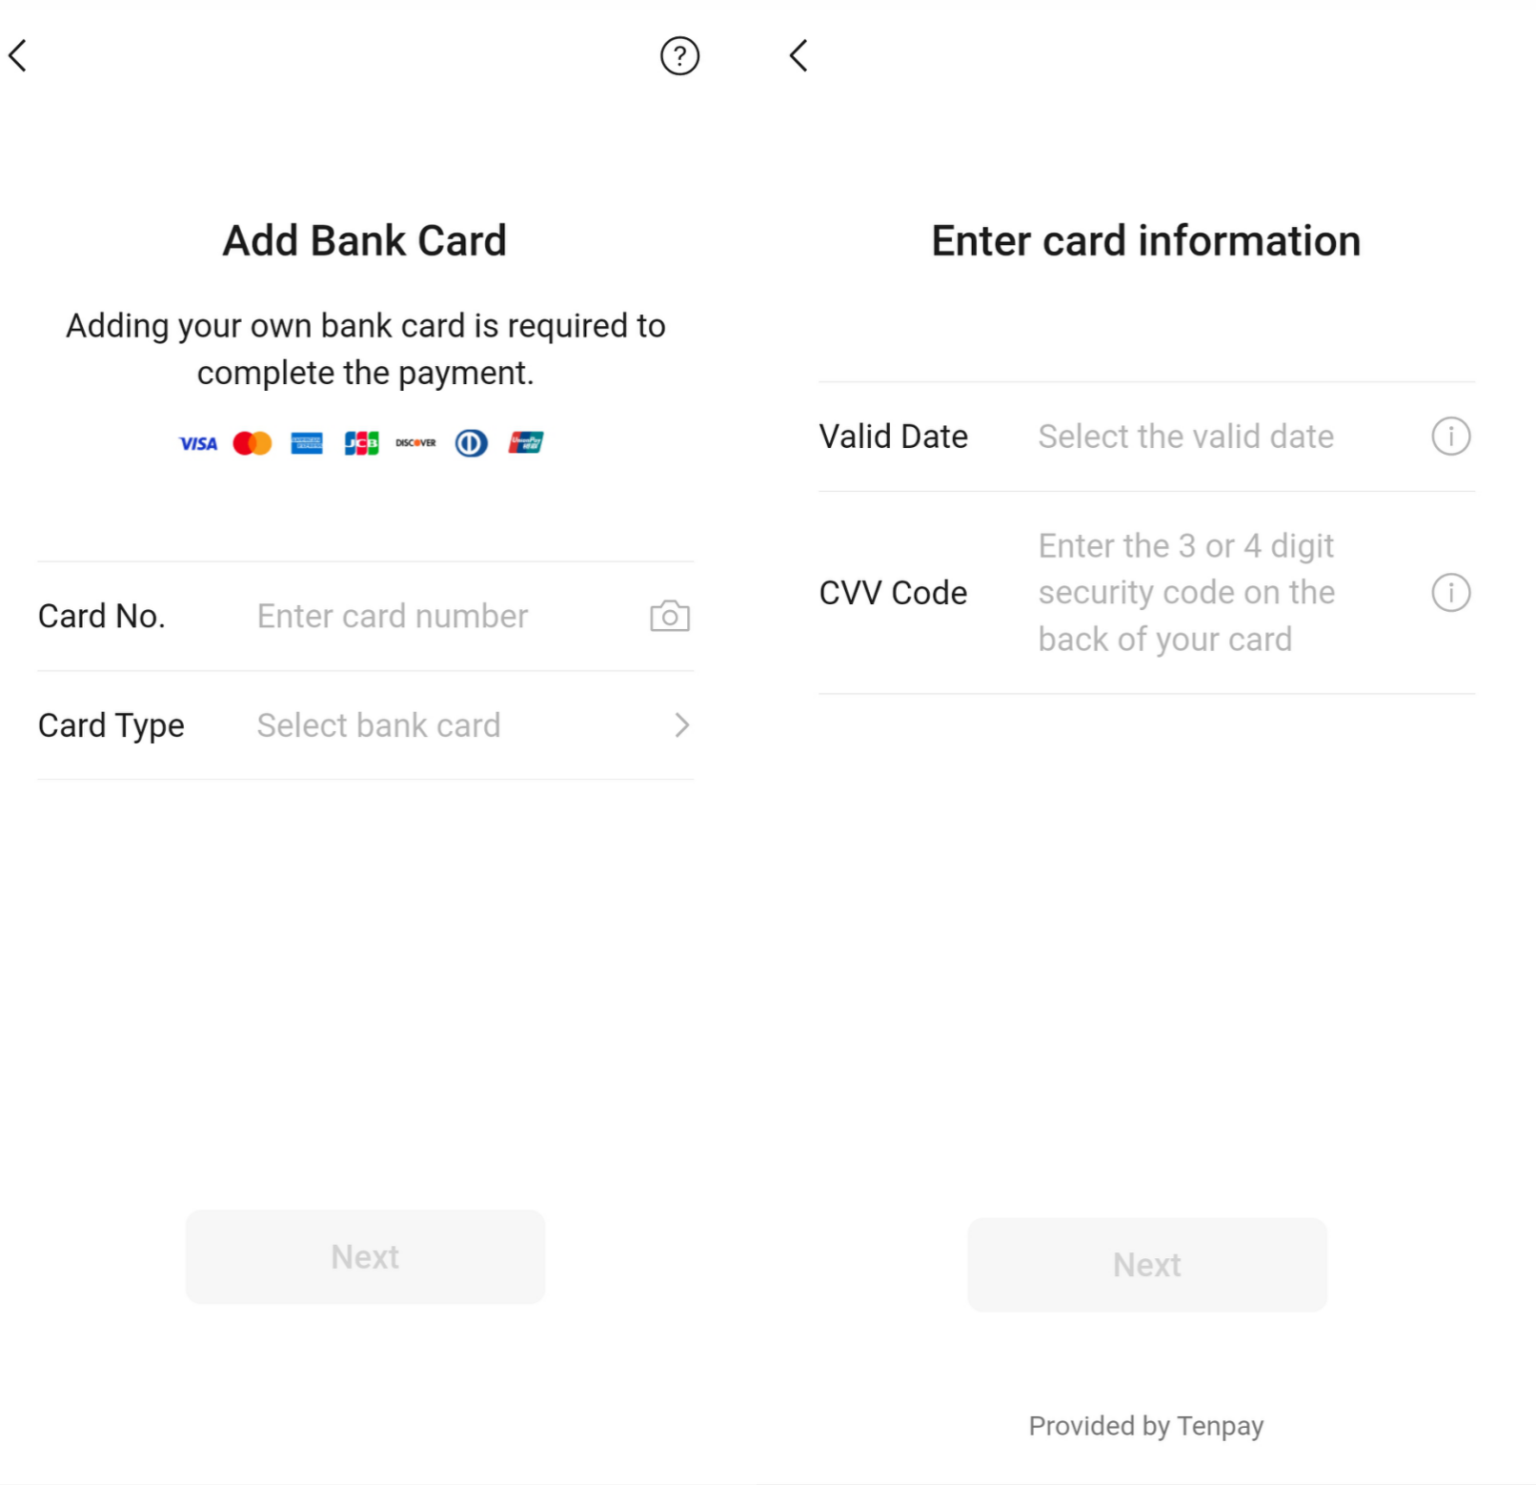View info about the CVV Code field
The width and height of the screenshot is (1536, 1485).
1451,592
